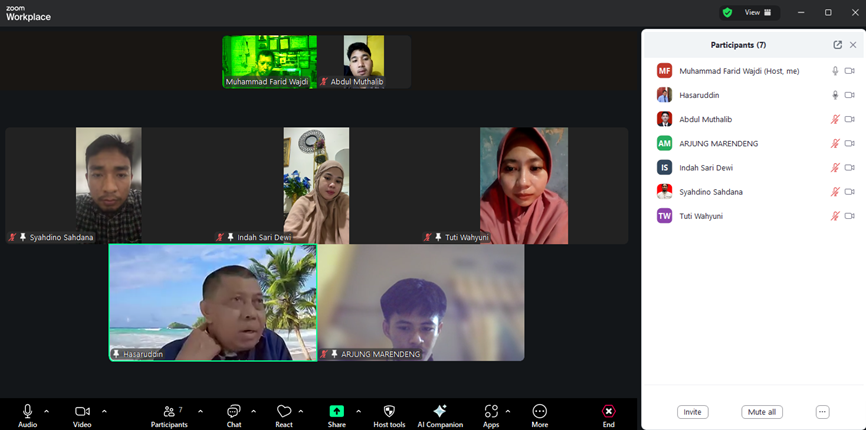This screenshot has width=866, height=430.
Task: Click the MF avatar of Muhammad Farid Wajdi
Action: (664, 71)
